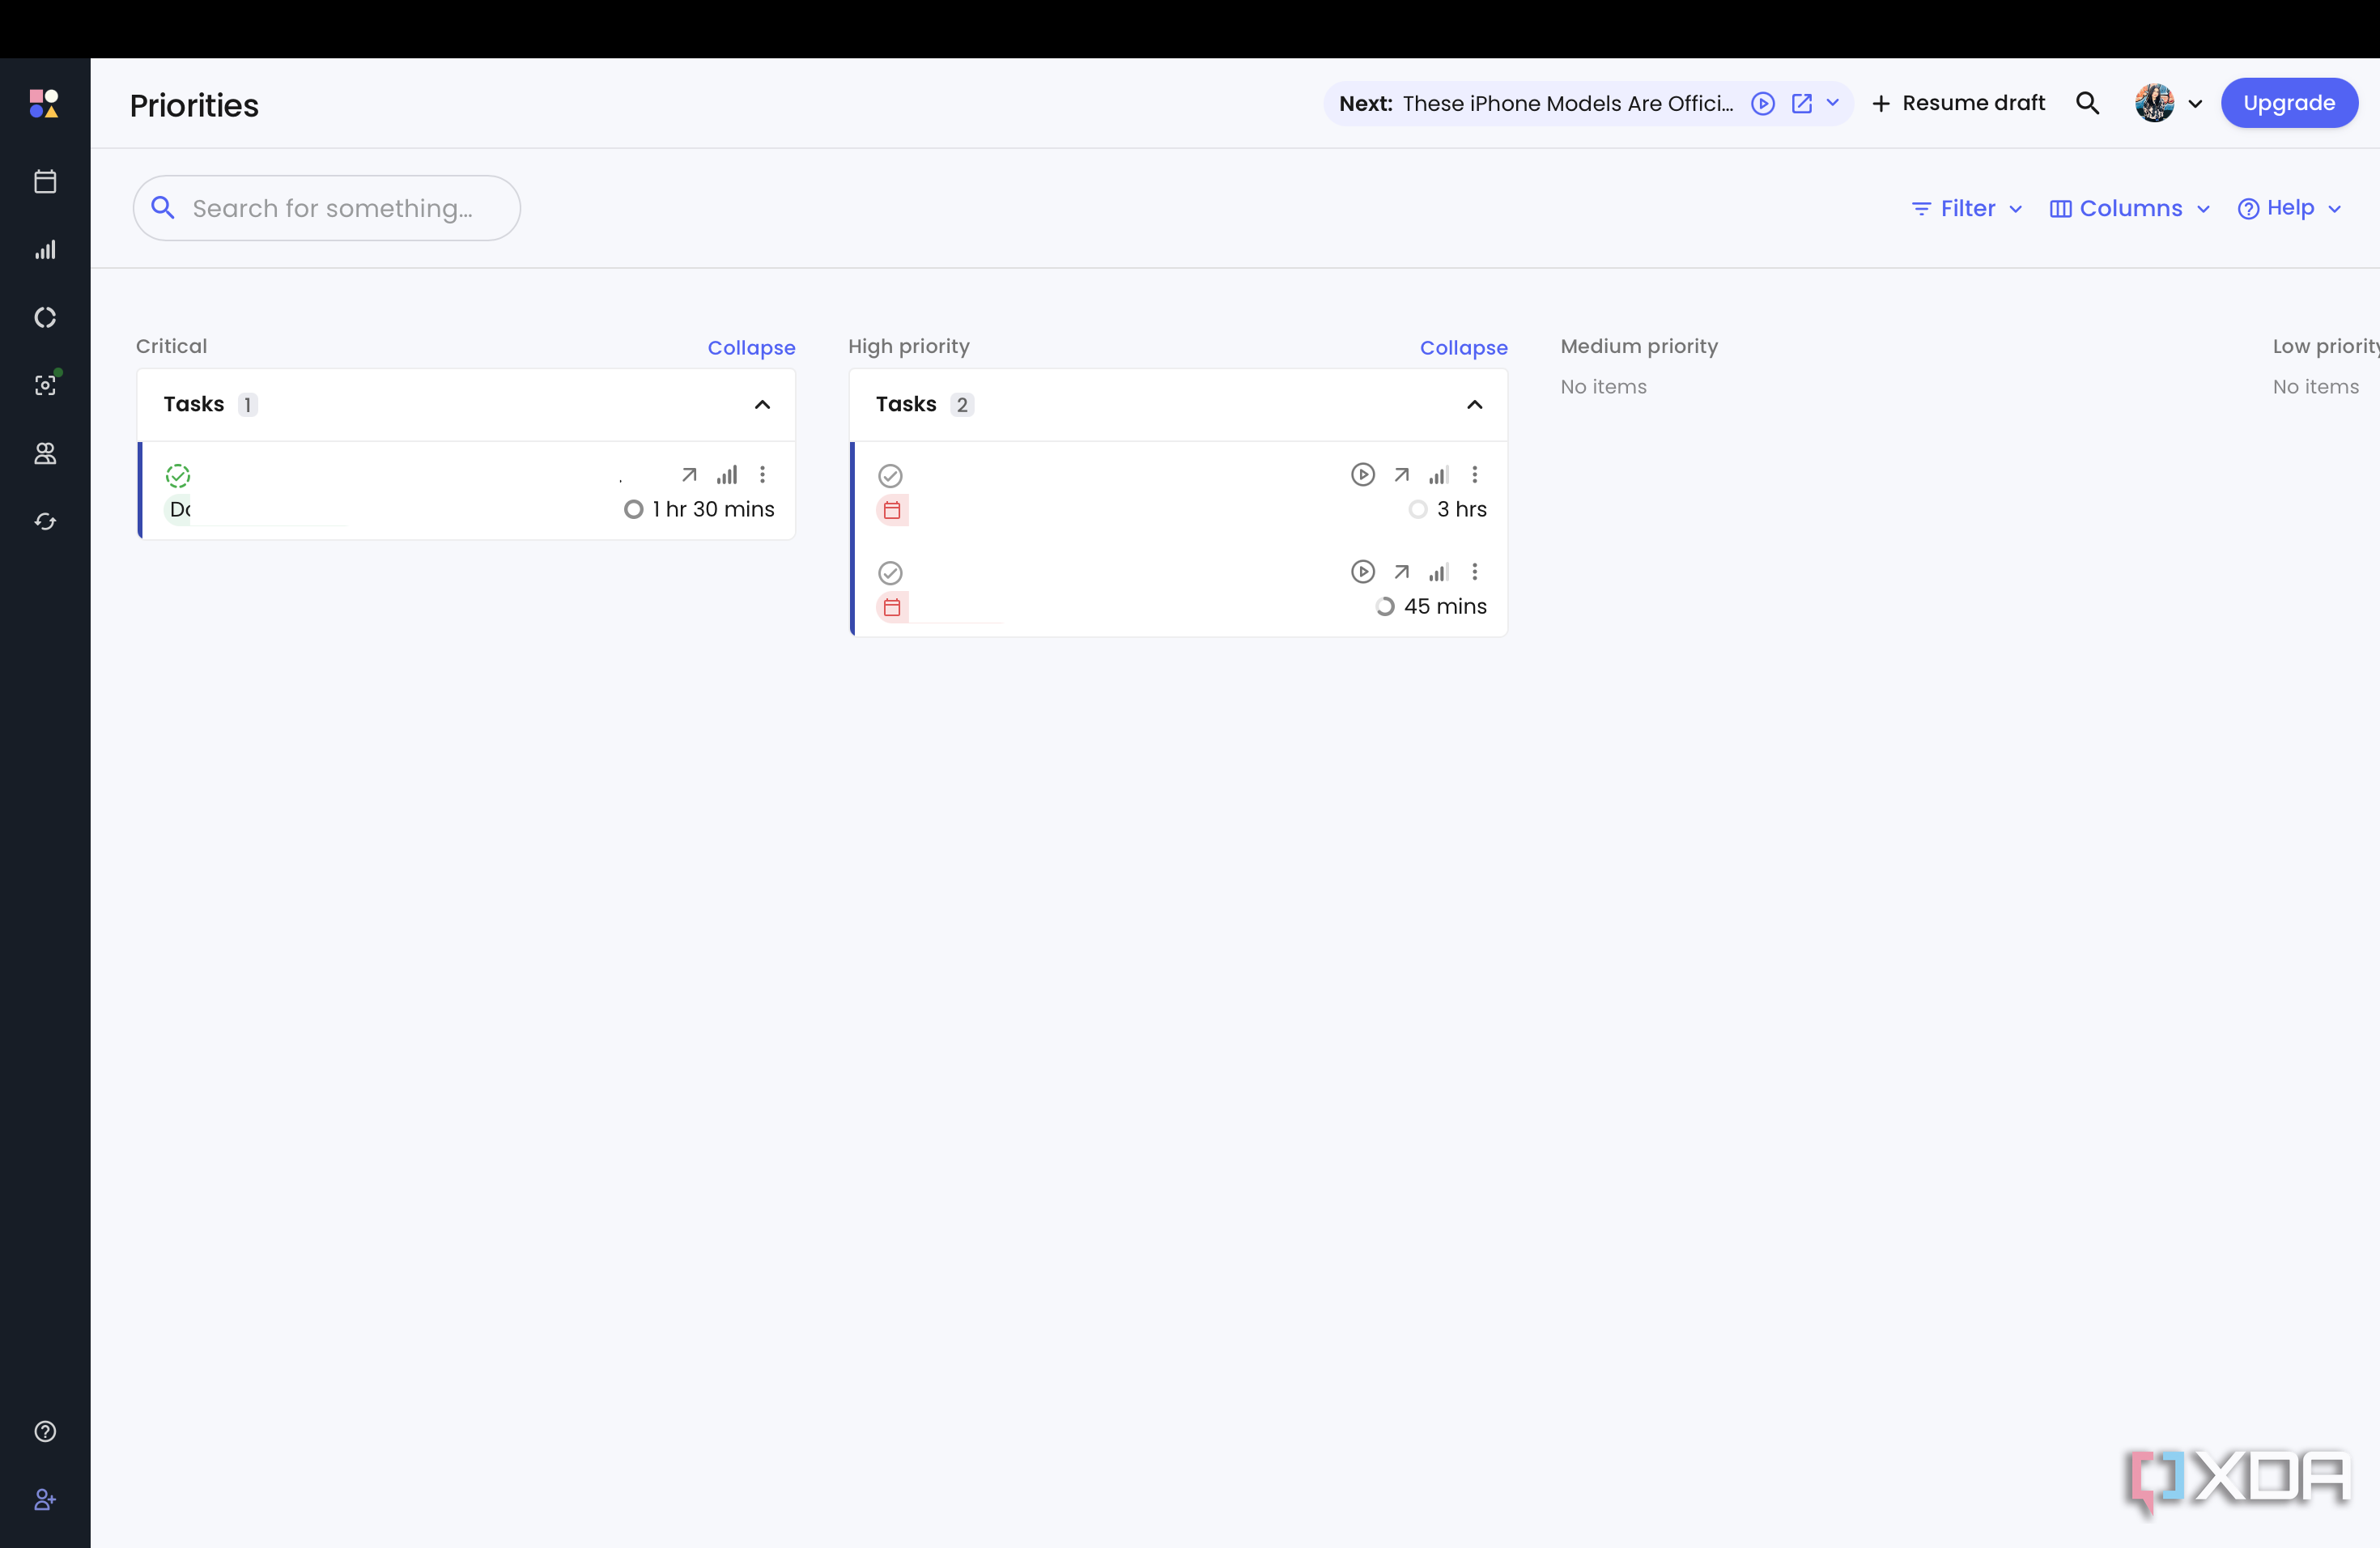Mark the 45 mins task complete

tap(890, 573)
